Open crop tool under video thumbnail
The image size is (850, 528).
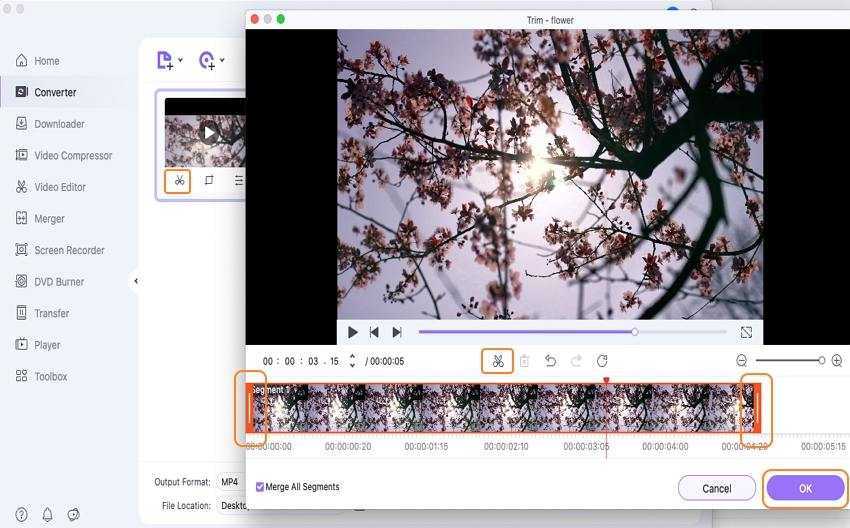209,181
